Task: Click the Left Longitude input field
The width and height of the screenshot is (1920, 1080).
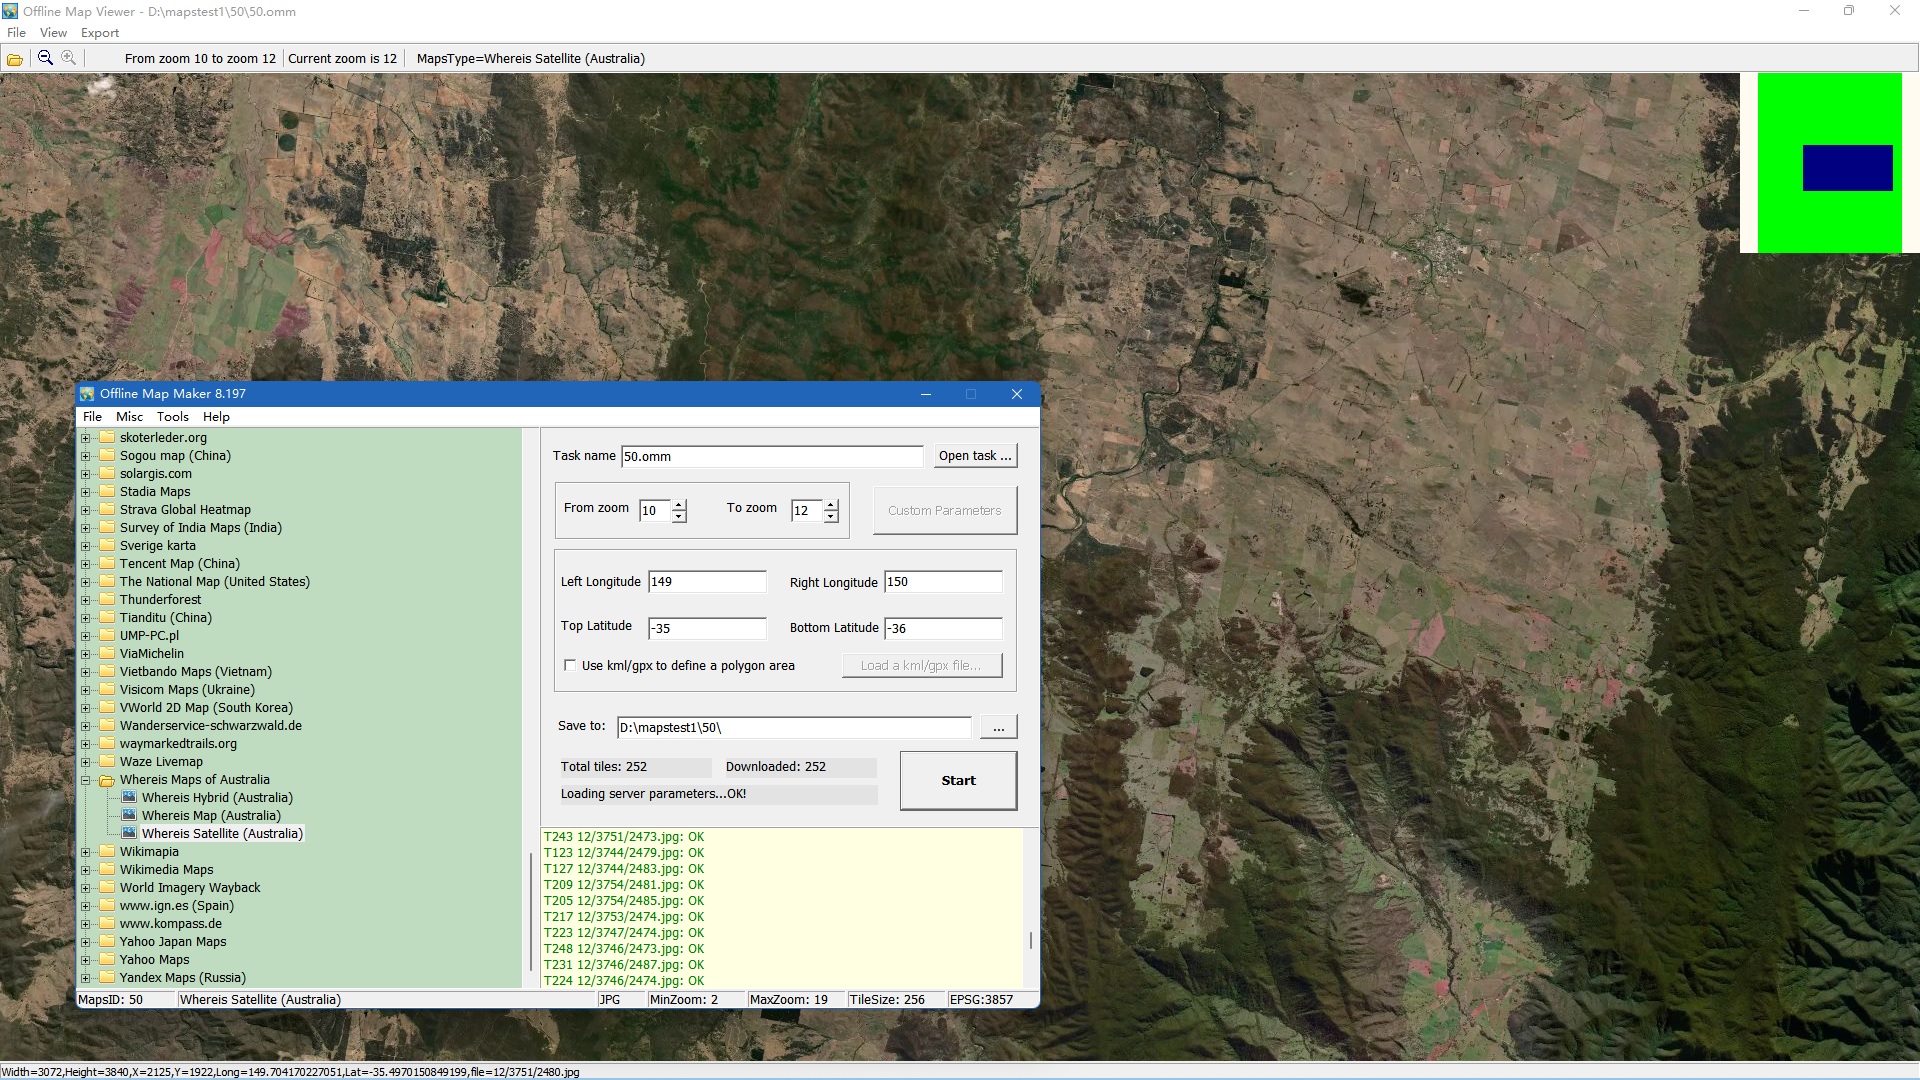Action: point(706,582)
